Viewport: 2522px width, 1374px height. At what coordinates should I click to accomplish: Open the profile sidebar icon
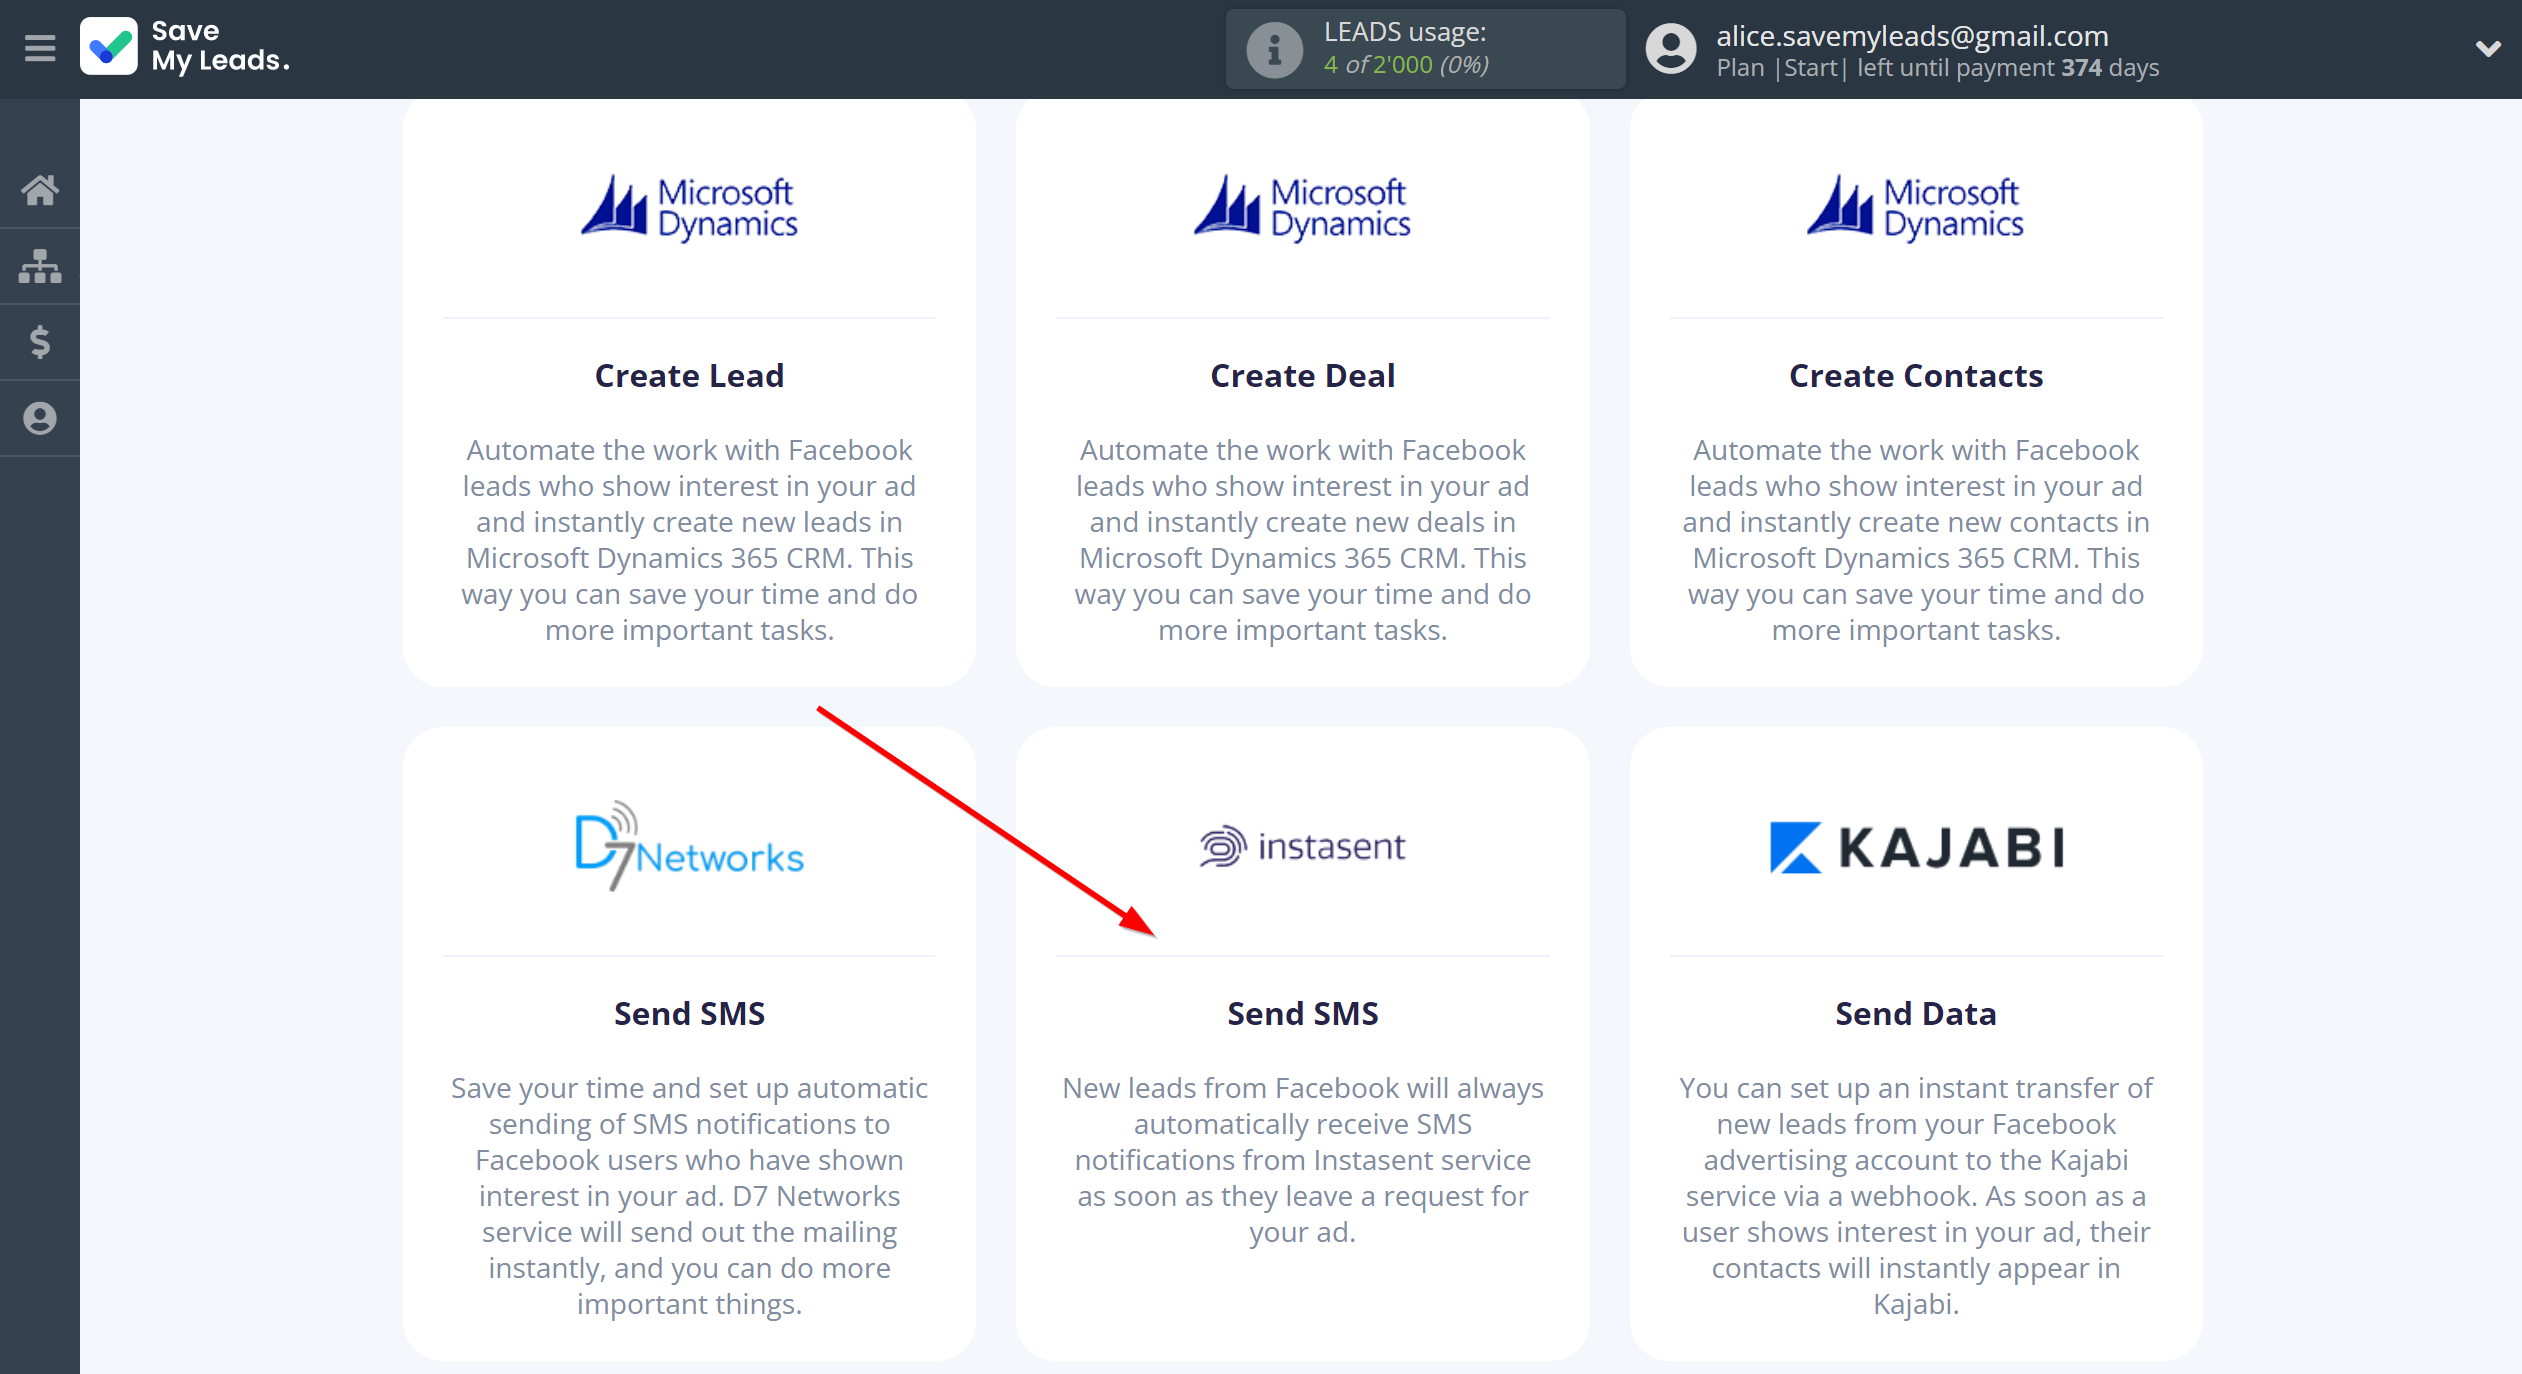pos(40,418)
